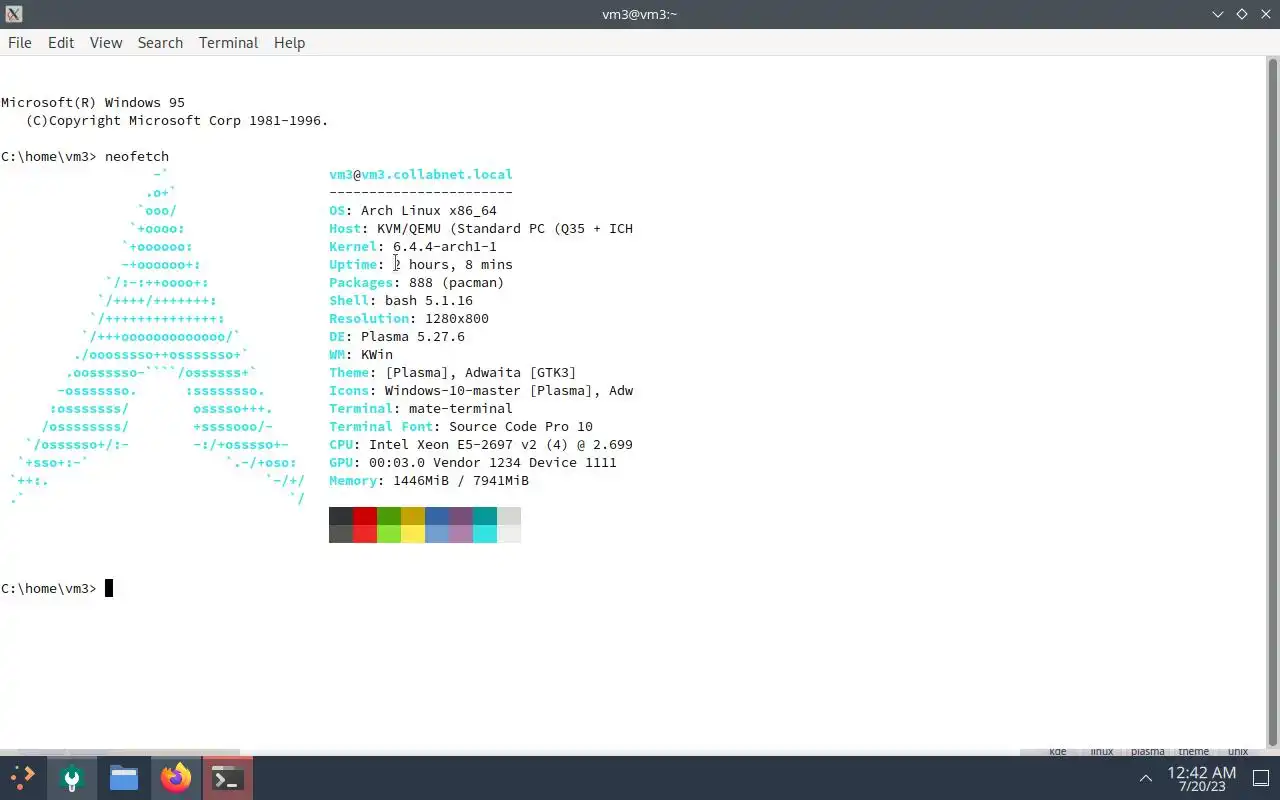Image resolution: width=1280 pixels, height=800 pixels.
Task: Click the 'CPU: Intel Xeon E5-2697' line
Action: pos(481,444)
